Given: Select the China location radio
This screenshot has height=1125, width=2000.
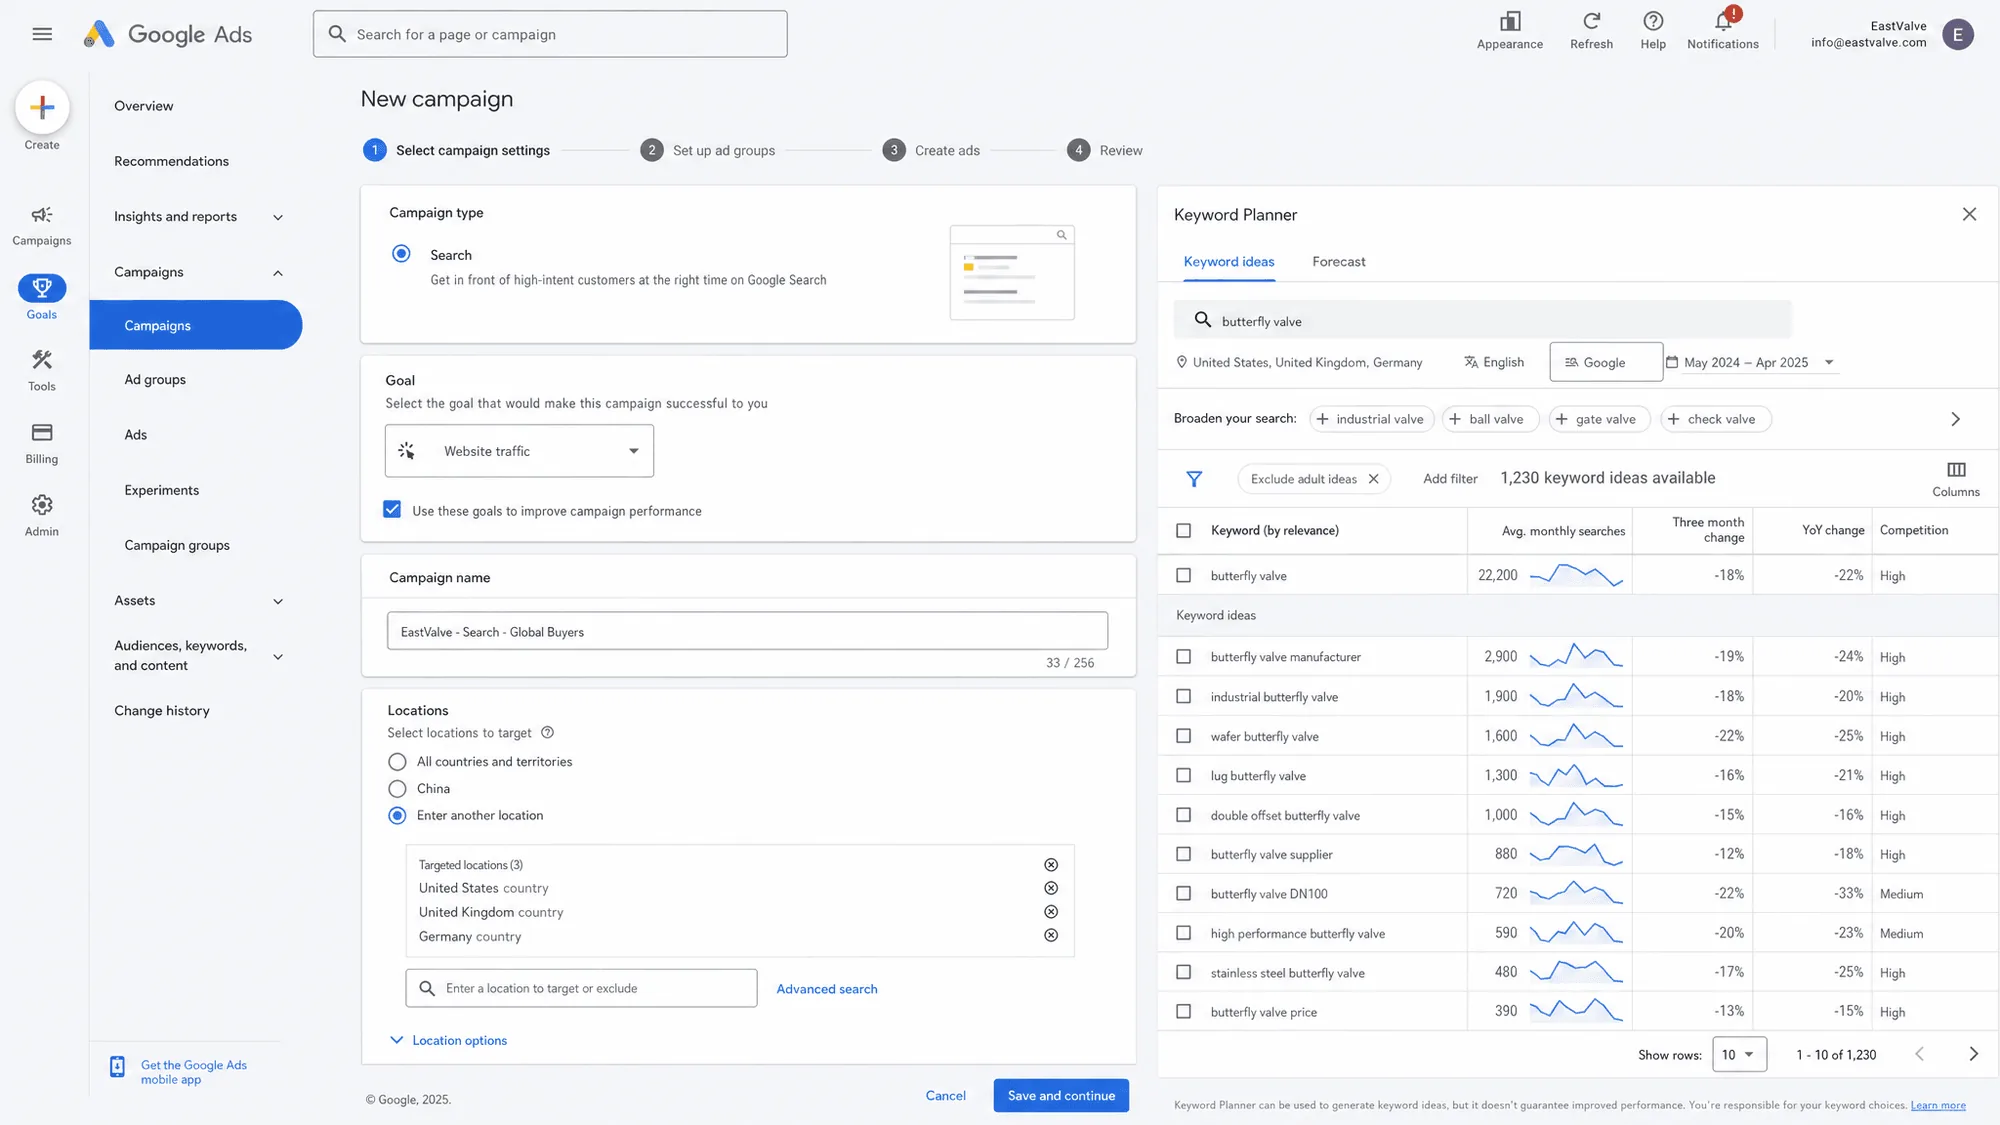Looking at the screenshot, I should coord(397,789).
